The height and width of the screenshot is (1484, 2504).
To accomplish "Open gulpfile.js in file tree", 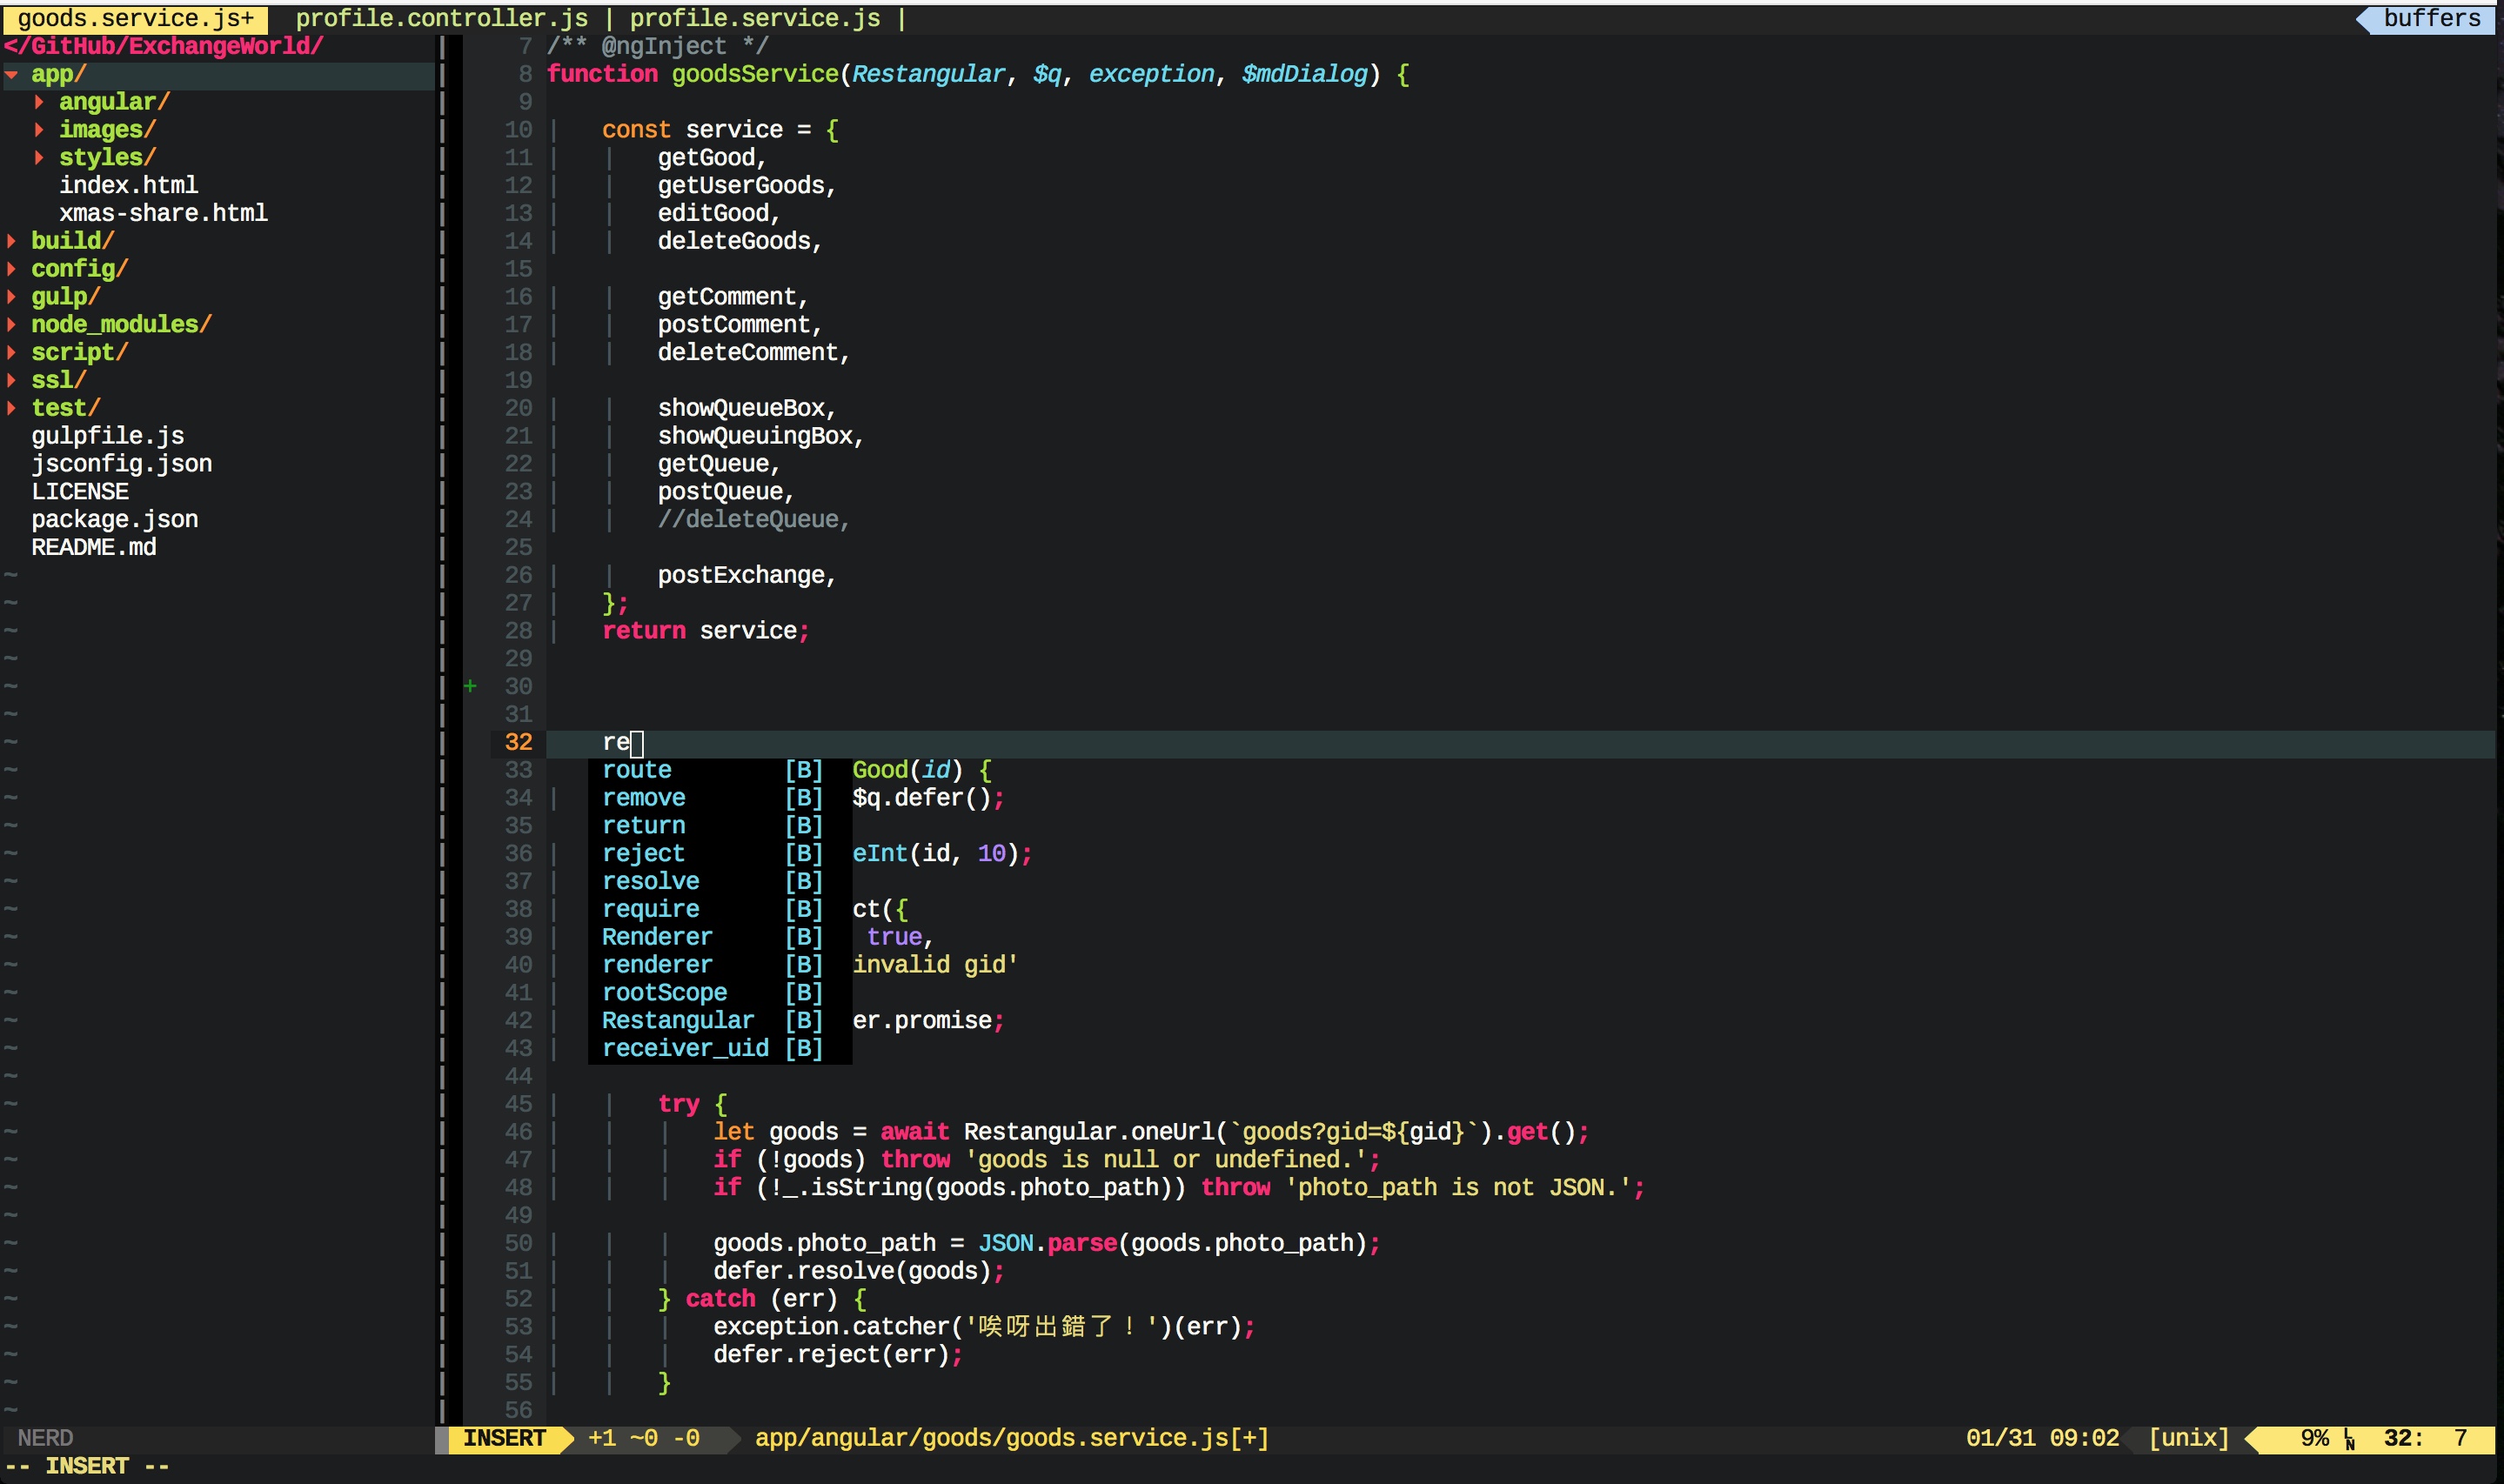I will [107, 436].
